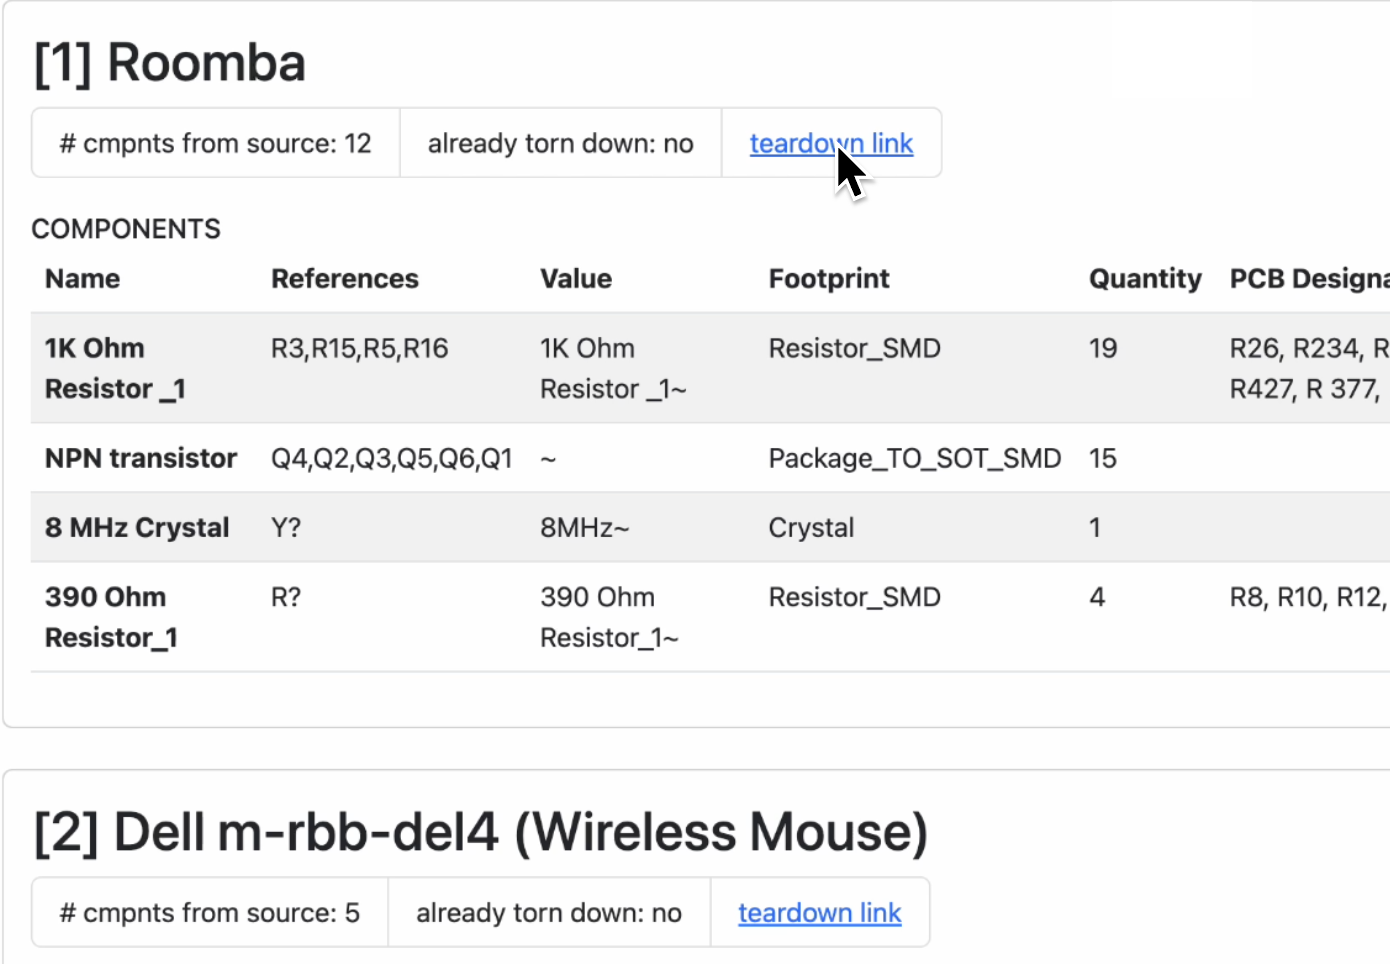1390x964 pixels.
Task: Open the Roomba teardown link
Action: point(831,144)
